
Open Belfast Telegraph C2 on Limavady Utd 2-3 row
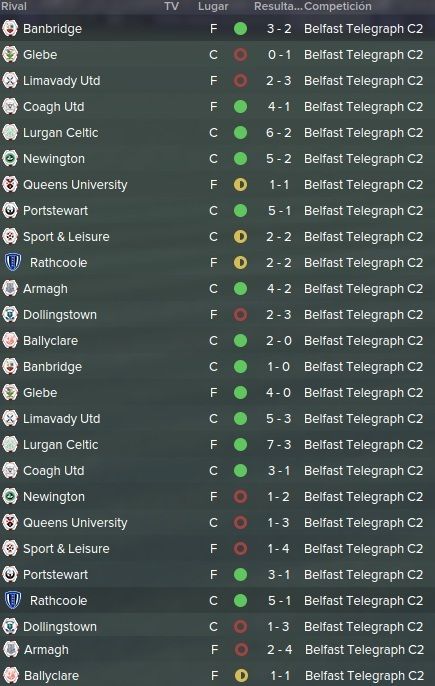[364, 81]
